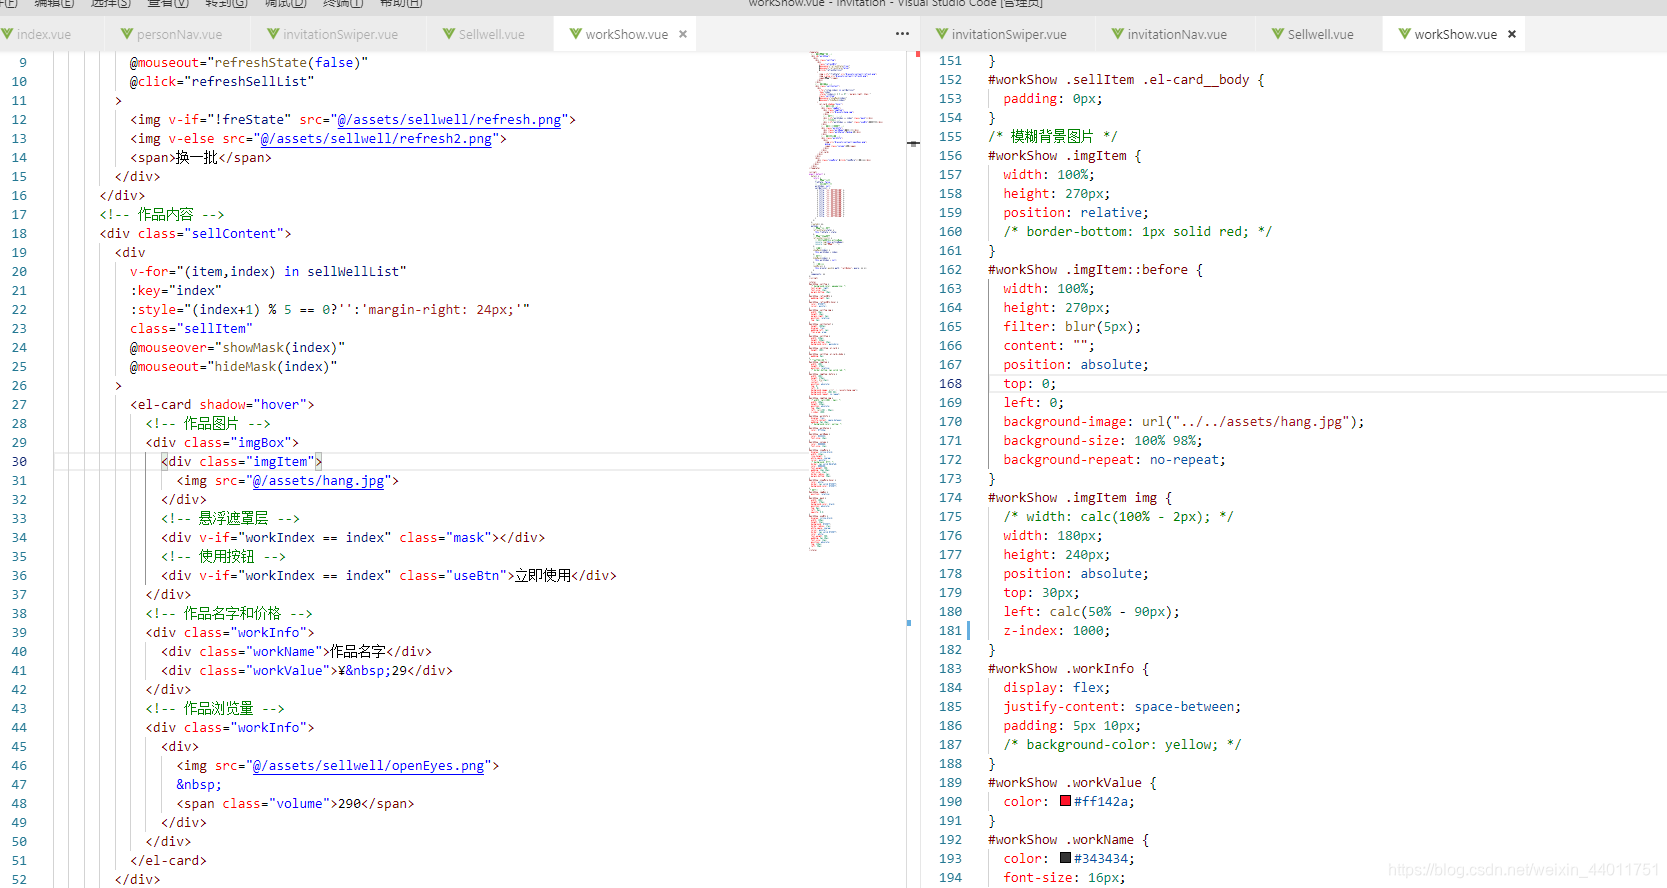Open the @/assets/hang.jpg link
The image size is (1667, 888).
point(318,481)
